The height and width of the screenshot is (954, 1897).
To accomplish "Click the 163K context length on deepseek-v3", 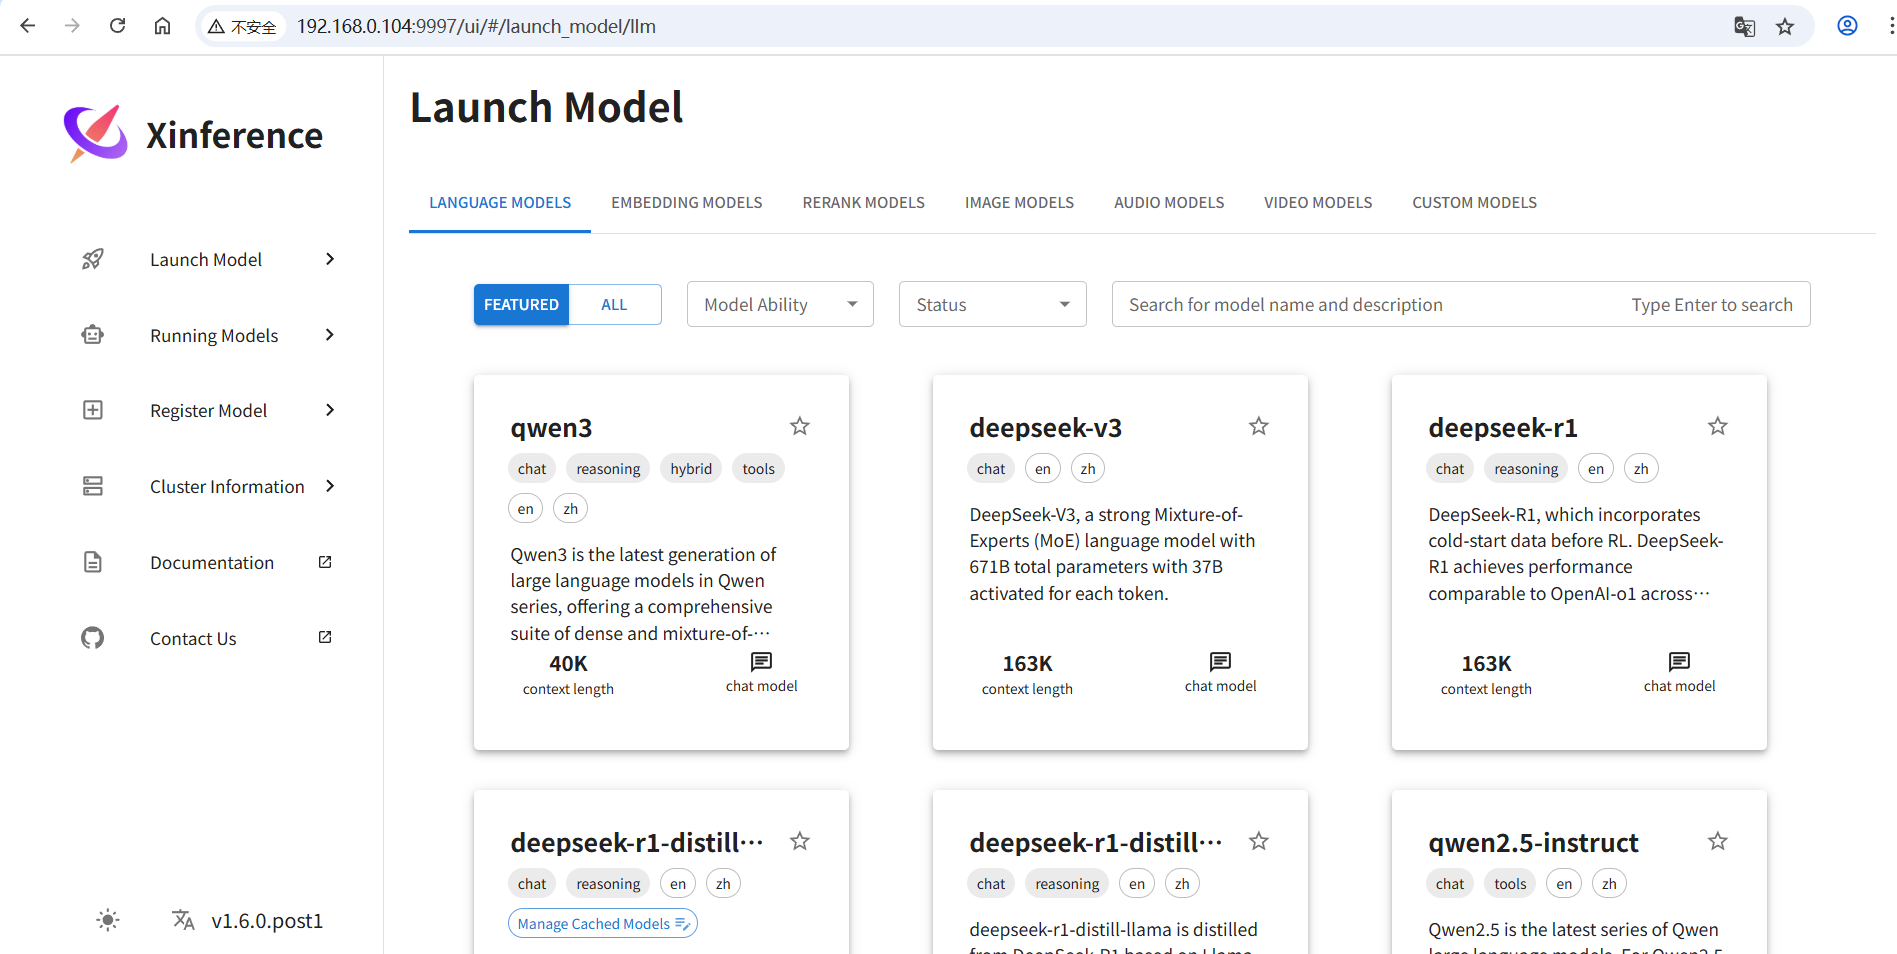I will 1027,664.
